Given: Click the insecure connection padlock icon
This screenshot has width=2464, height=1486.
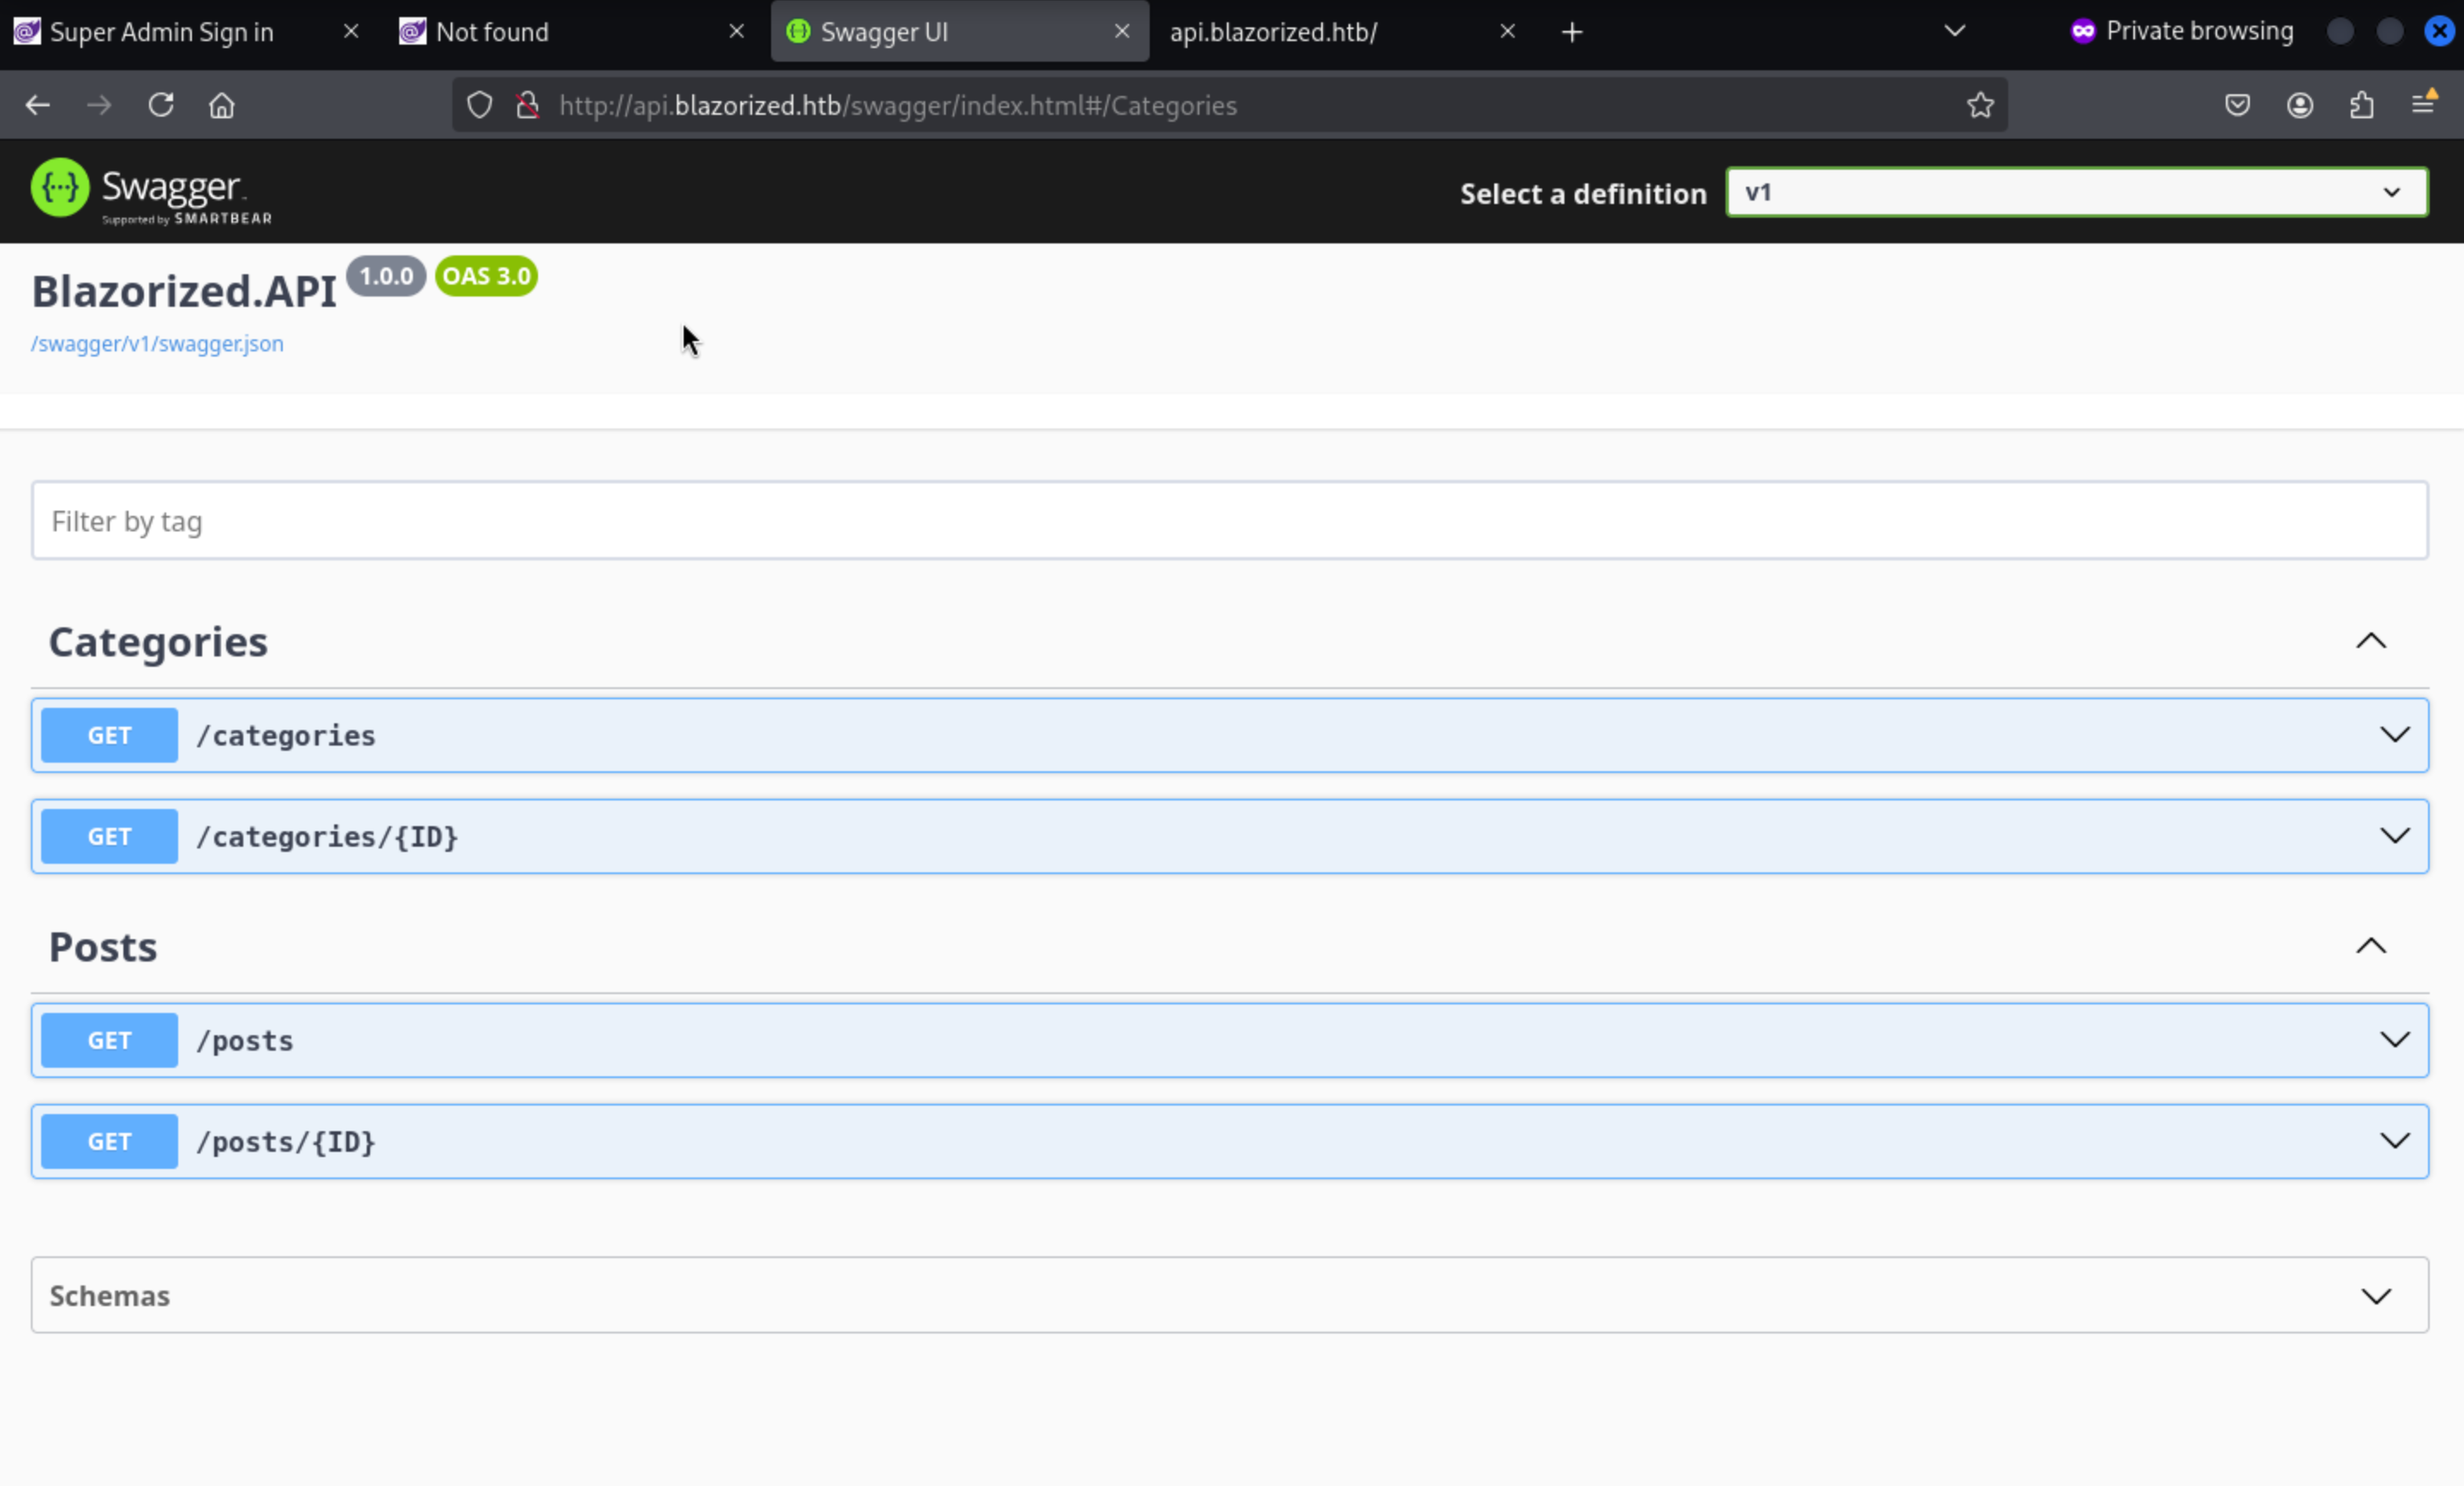Looking at the screenshot, I should pos(528,105).
